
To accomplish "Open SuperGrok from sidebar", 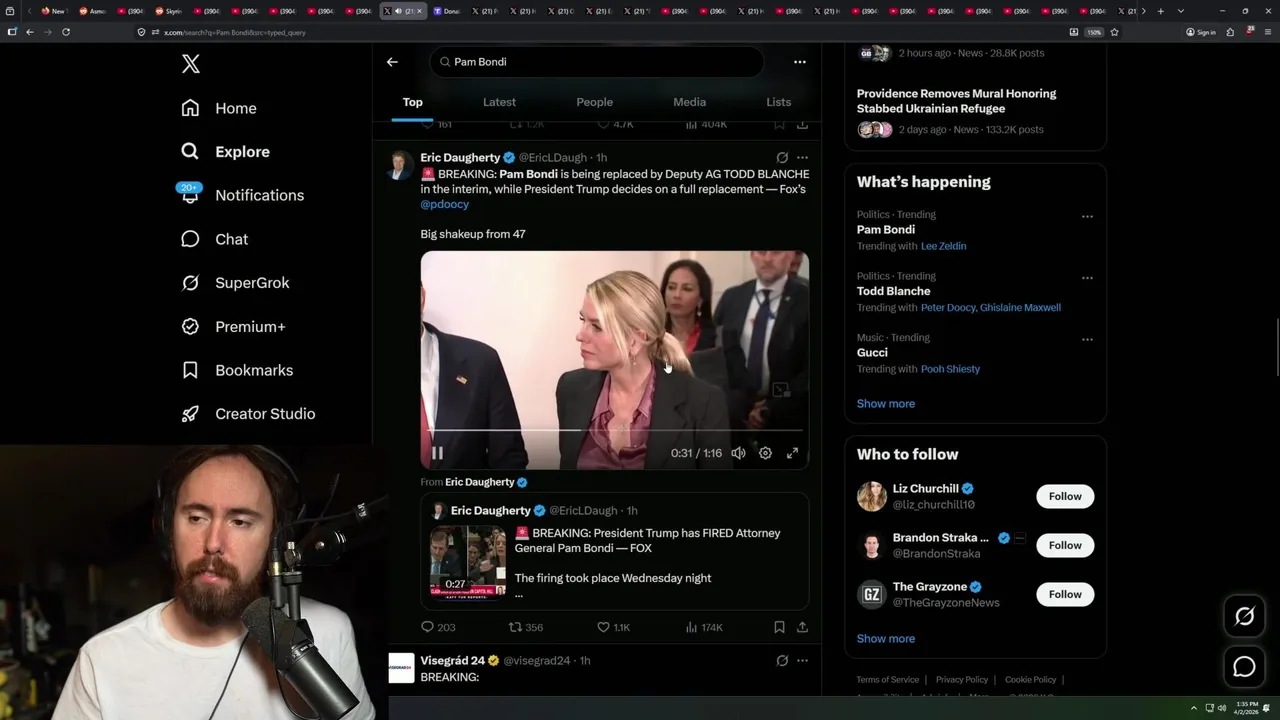I will point(235,283).
